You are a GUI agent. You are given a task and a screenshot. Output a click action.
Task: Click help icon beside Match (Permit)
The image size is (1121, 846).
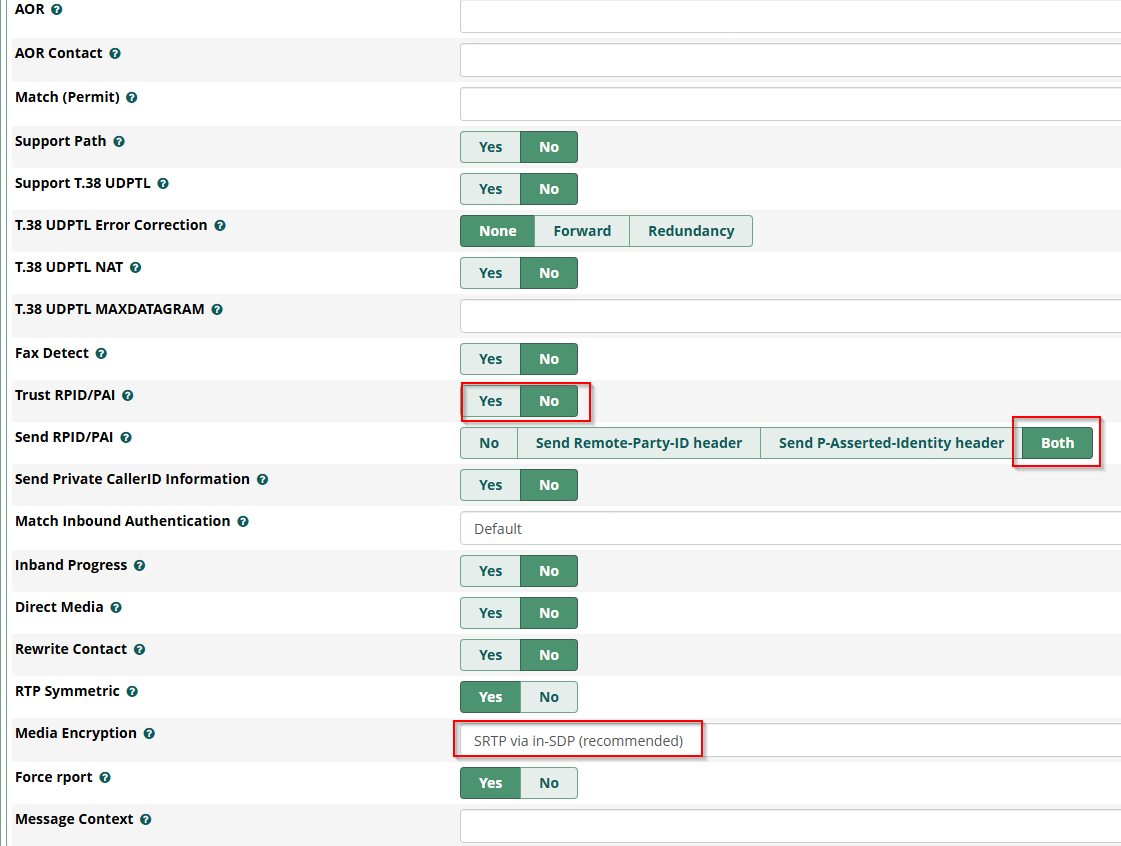pos(132,98)
